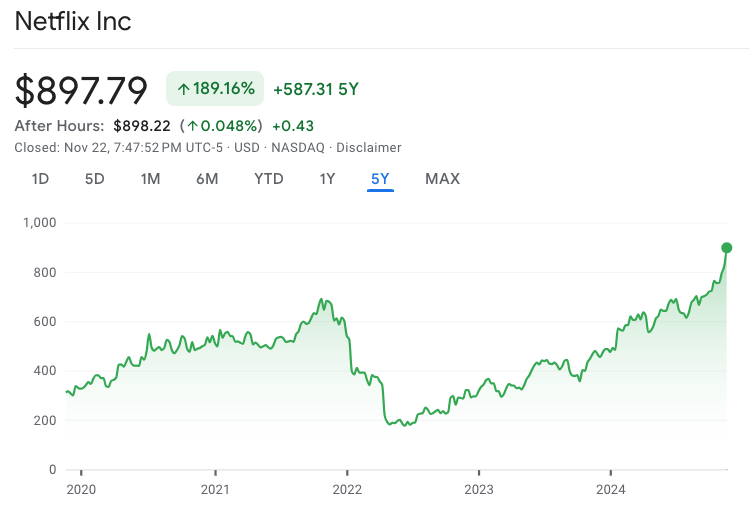Switch chart to 6M range
The height and width of the screenshot is (514, 749).
[x=207, y=179]
